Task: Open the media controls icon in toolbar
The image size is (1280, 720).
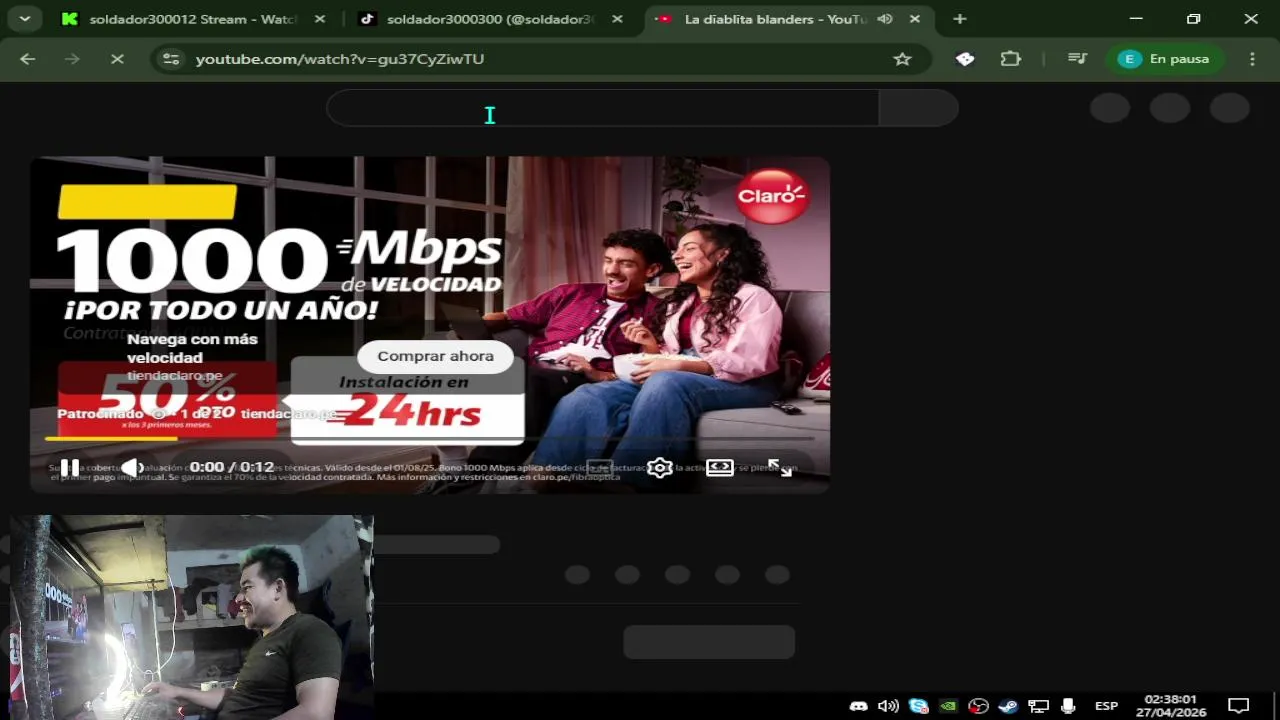Action: pyautogui.click(x=1077, y=59)
